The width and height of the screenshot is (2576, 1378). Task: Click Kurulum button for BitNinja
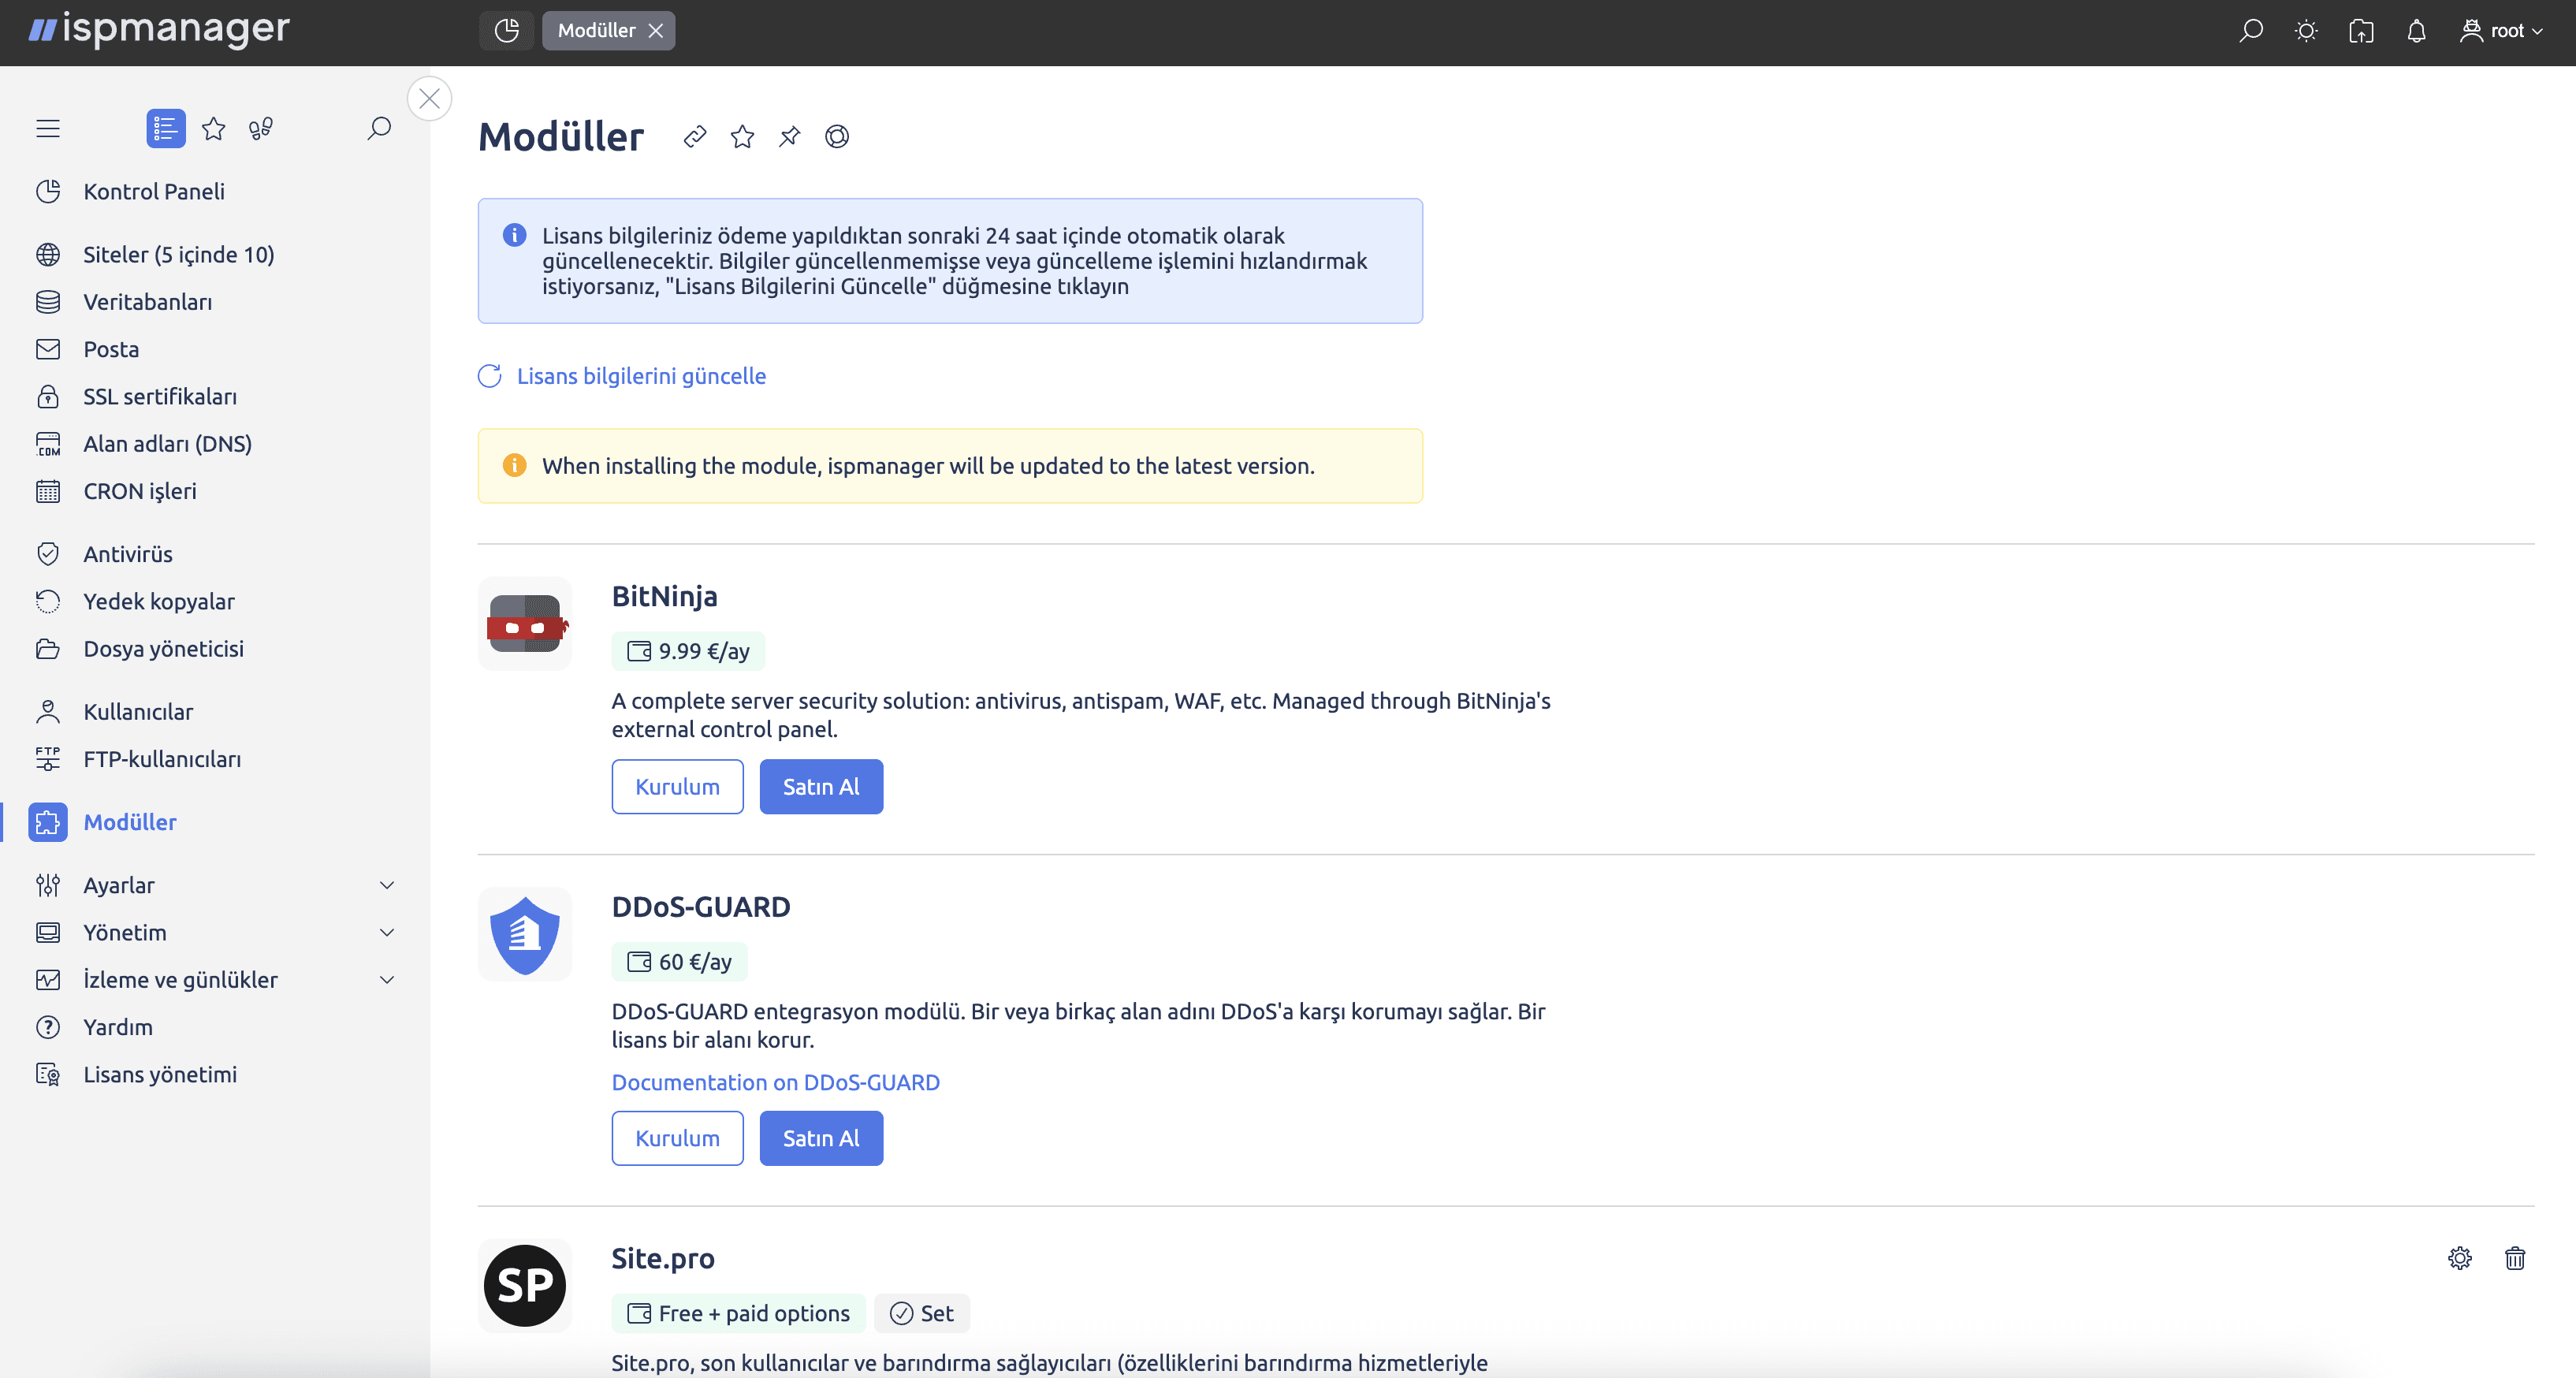point(678,786)
